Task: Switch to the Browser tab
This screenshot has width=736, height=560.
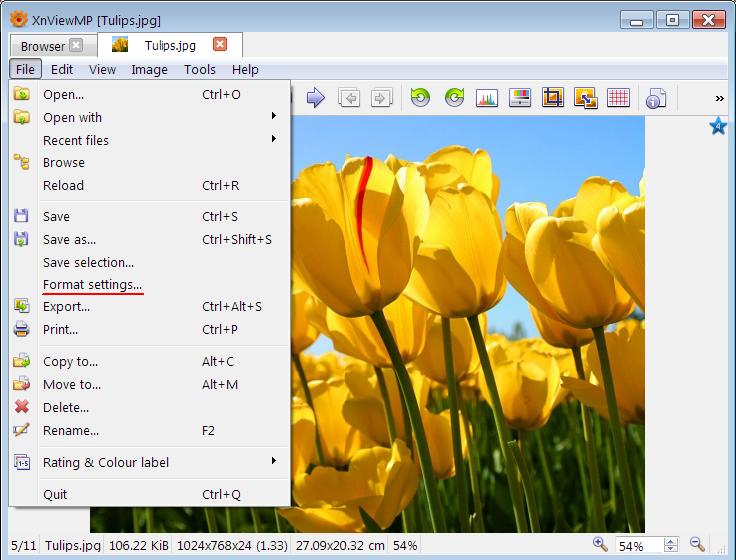Action: [x=43, y=46]
